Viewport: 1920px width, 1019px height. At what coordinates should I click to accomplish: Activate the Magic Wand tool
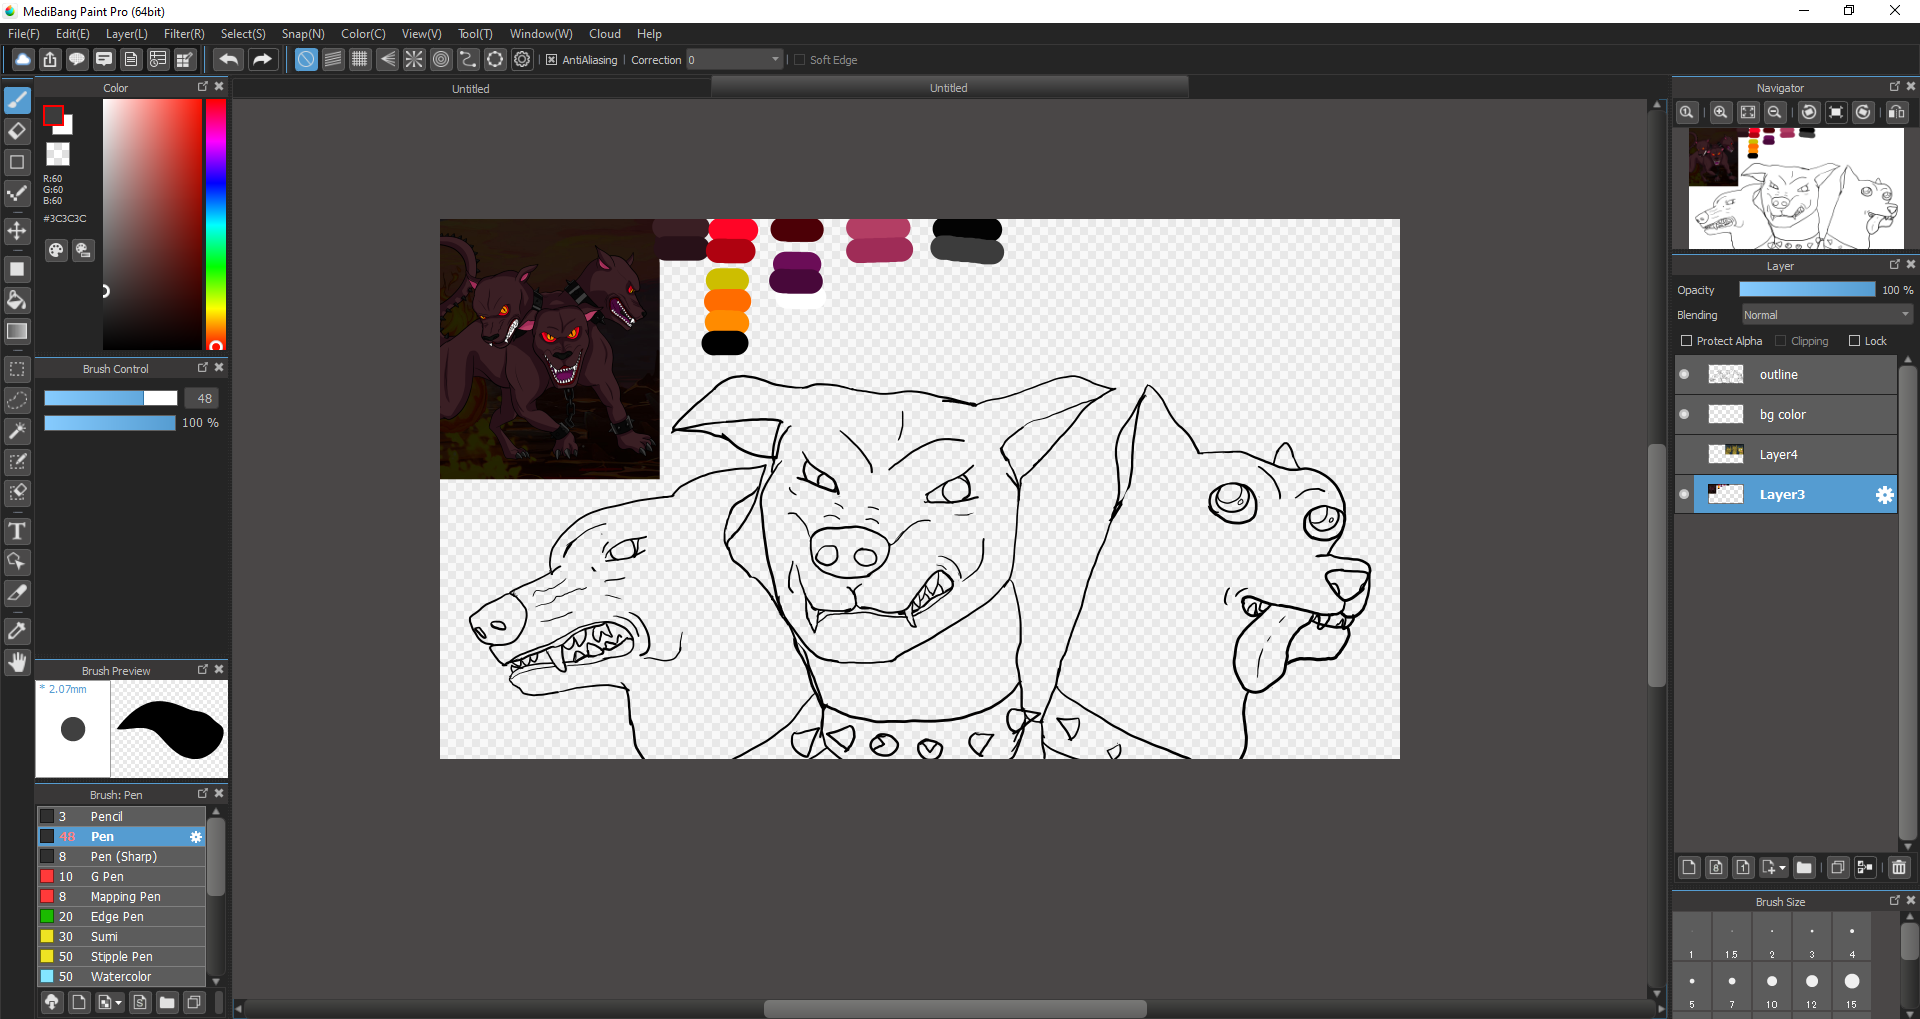click(x=17, y=431)
